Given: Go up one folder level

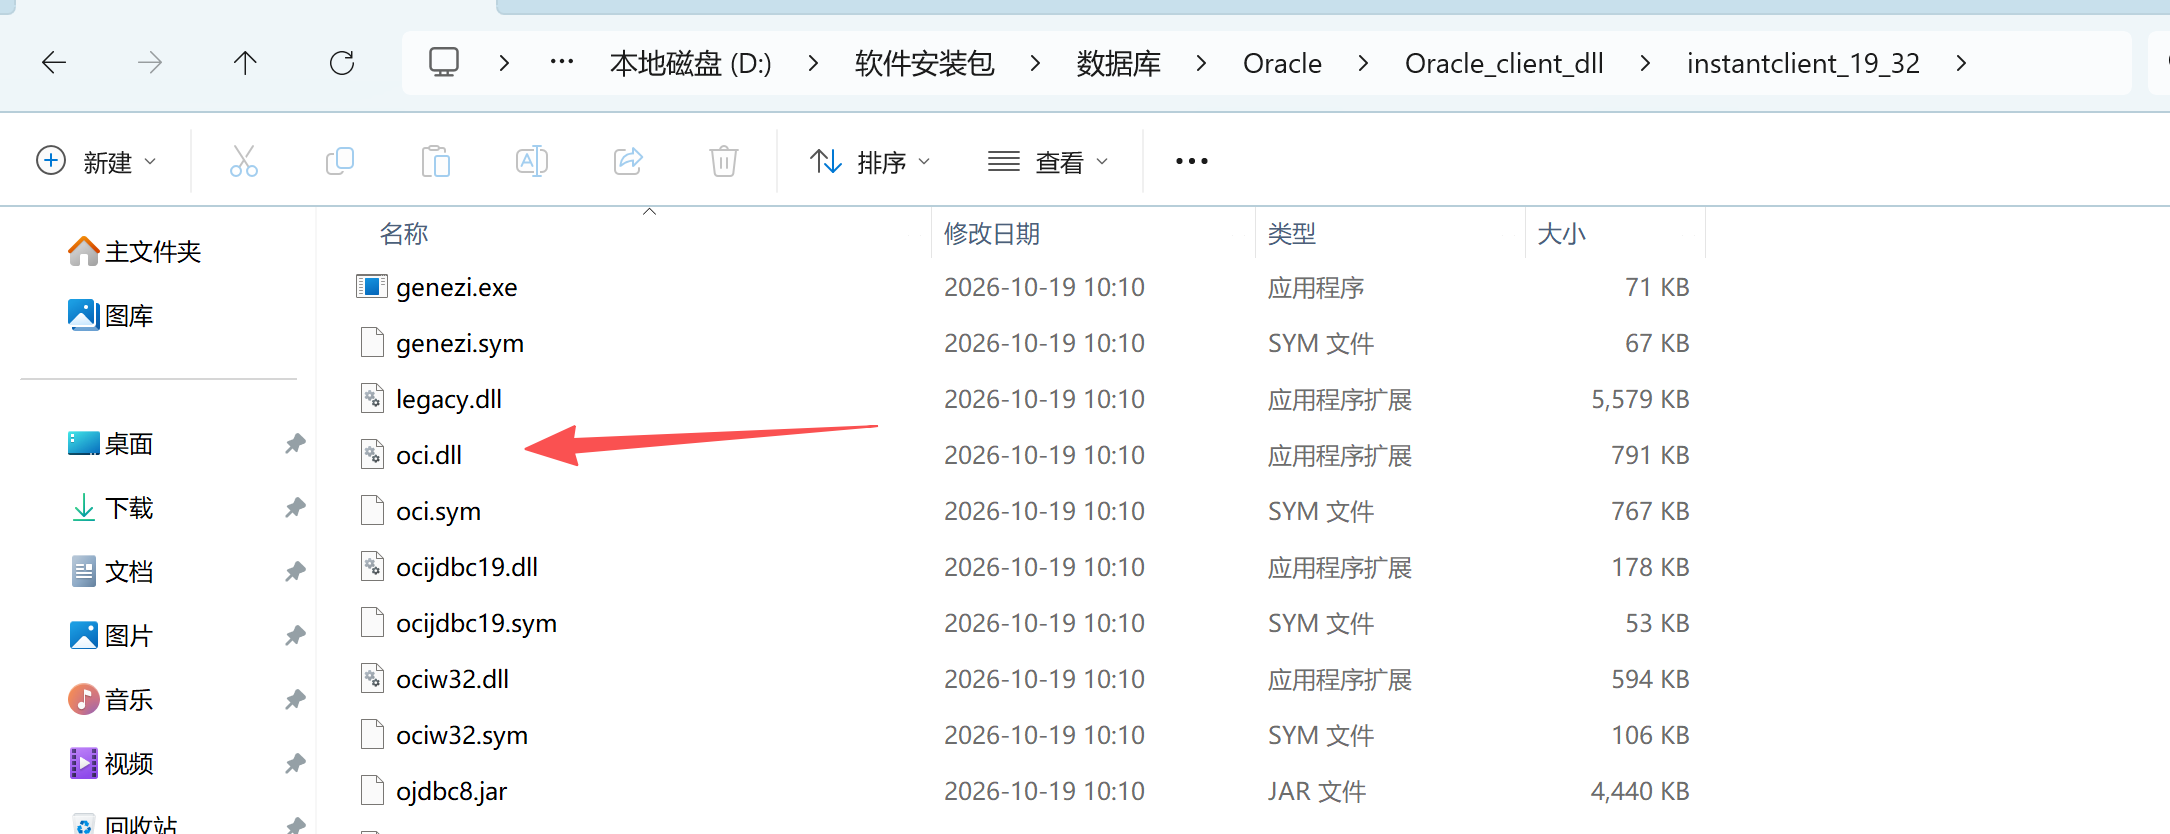Looking at the screenshot, I should coord(245,63).
